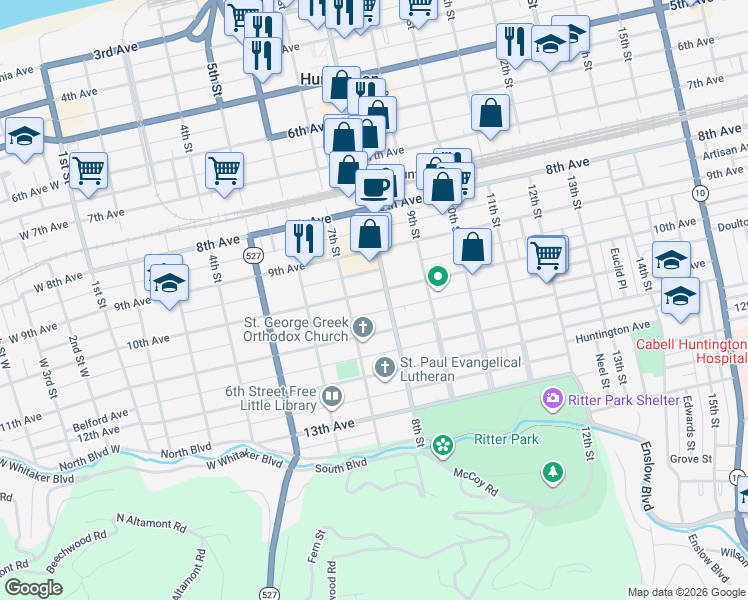The height and width of the screenshot is (600, 748).
Task: Click the green location marker pin
Action: tap(437, 277)
